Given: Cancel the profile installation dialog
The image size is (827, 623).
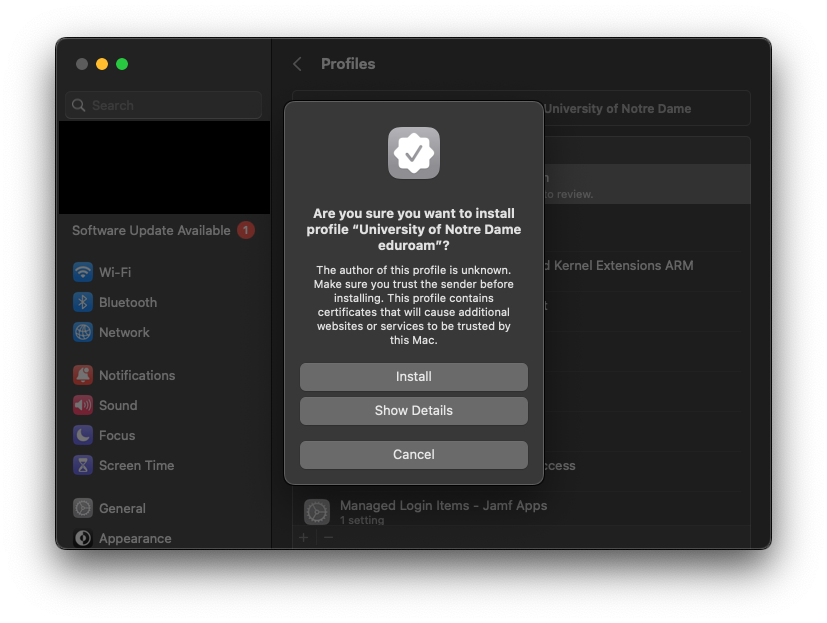Looking at the screenshot, I should click(413, 455).
